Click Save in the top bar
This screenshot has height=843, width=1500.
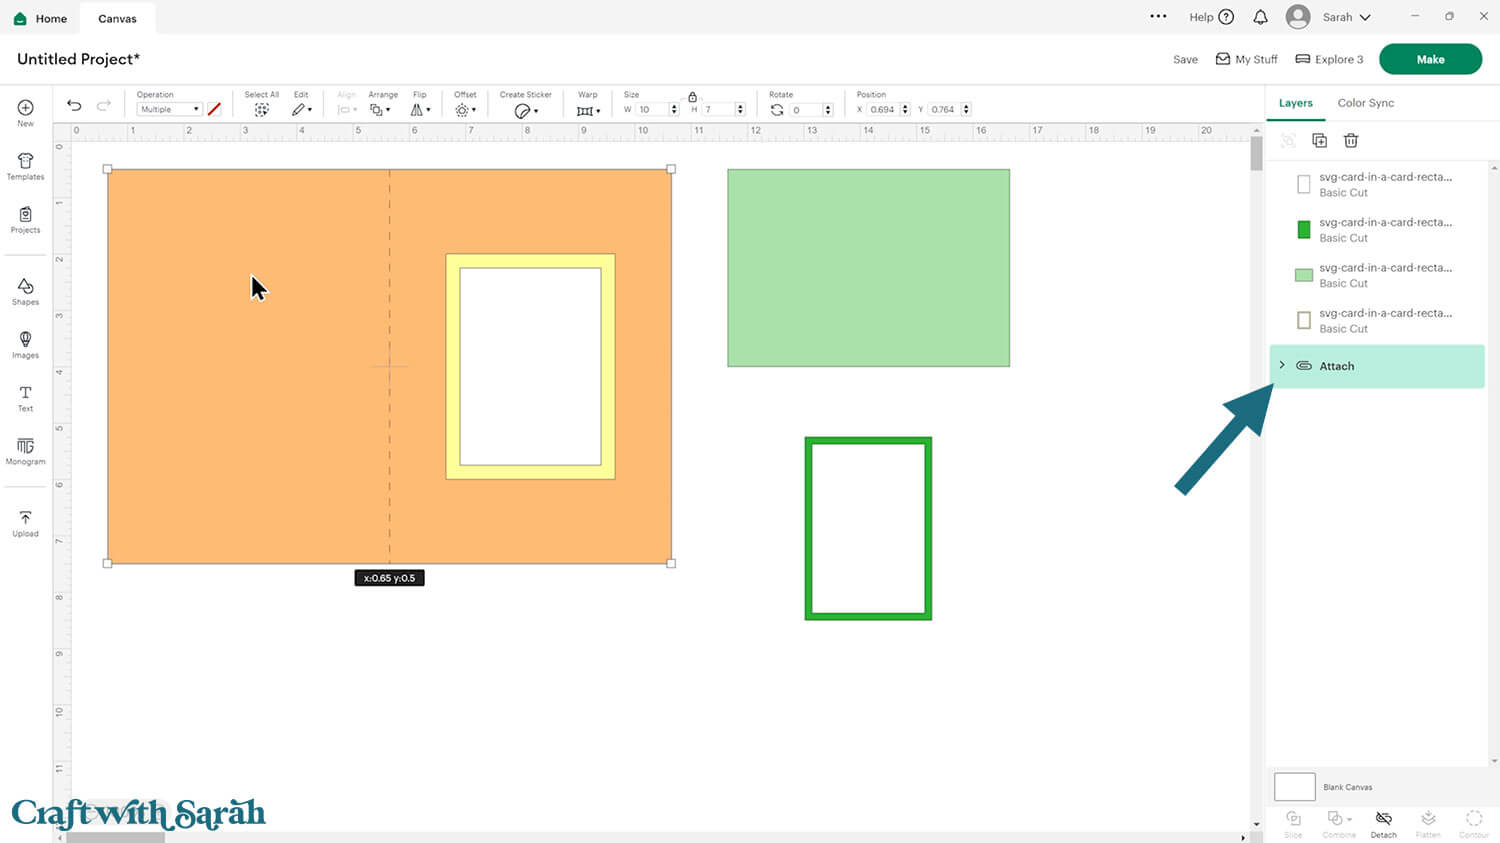(x=1185, y=59)
